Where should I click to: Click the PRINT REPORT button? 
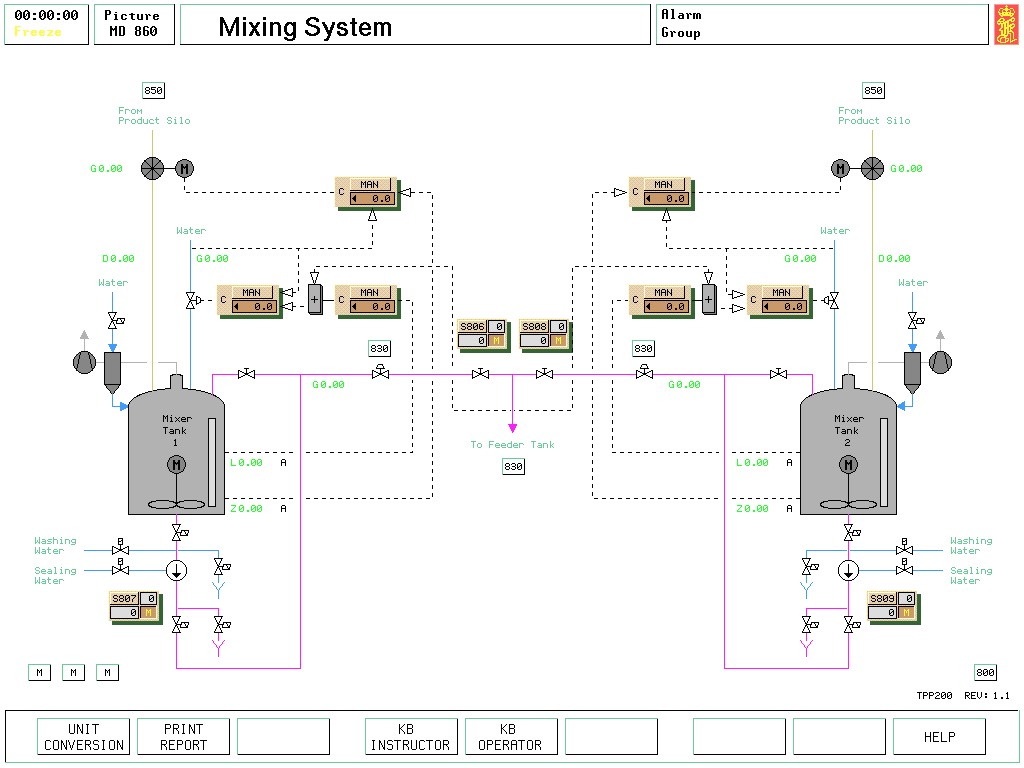click(184, 737)
